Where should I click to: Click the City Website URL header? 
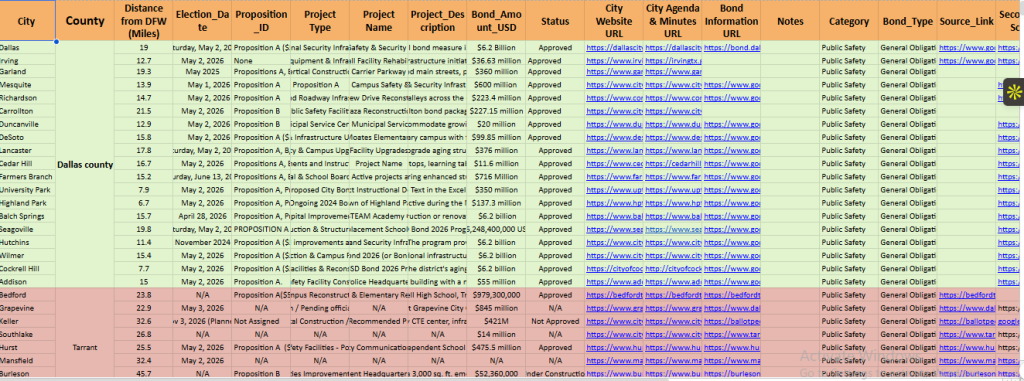click(614, 21)
